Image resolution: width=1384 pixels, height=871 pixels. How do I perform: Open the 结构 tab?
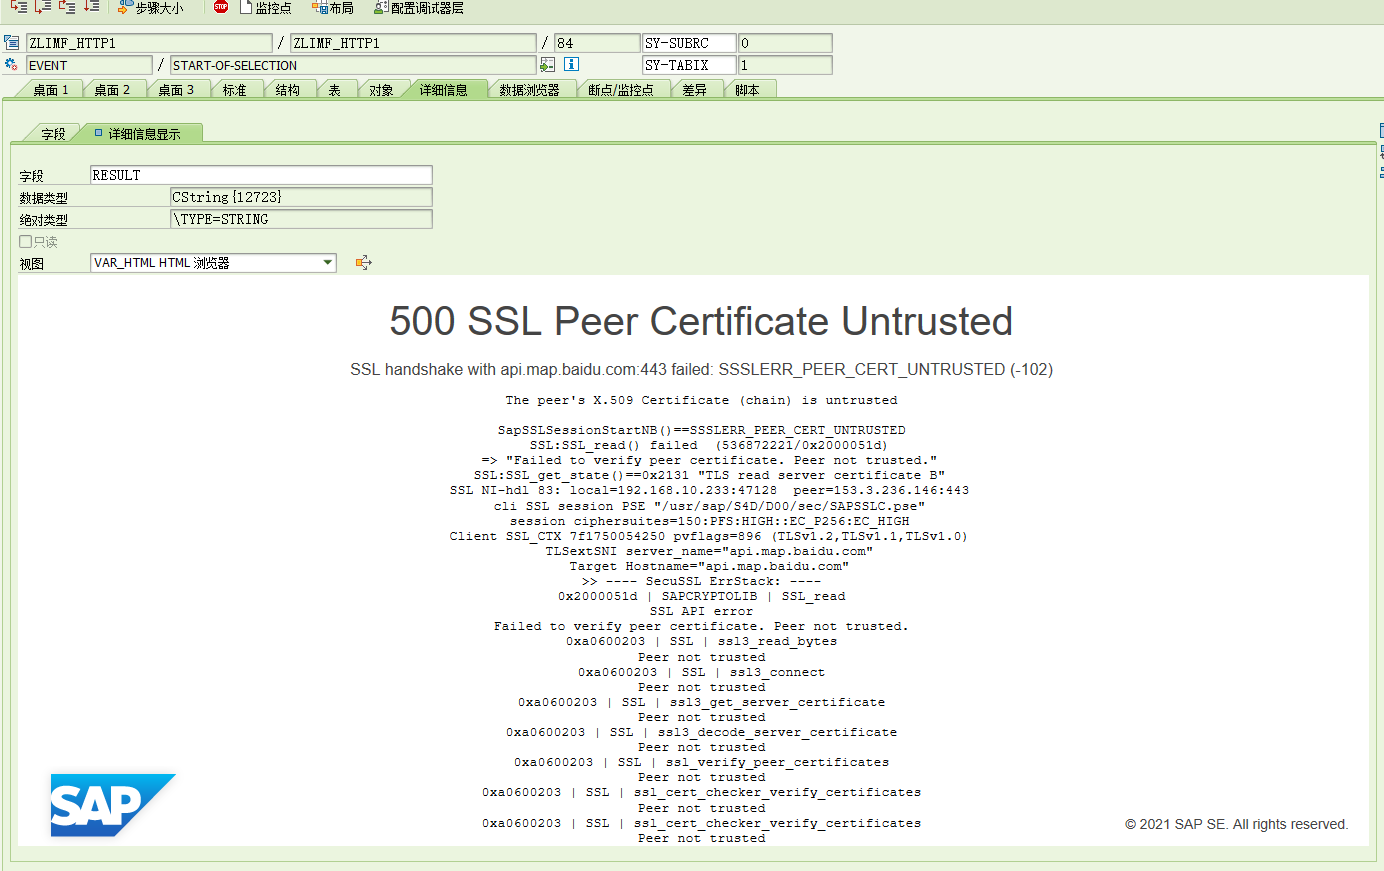point(288,90)
